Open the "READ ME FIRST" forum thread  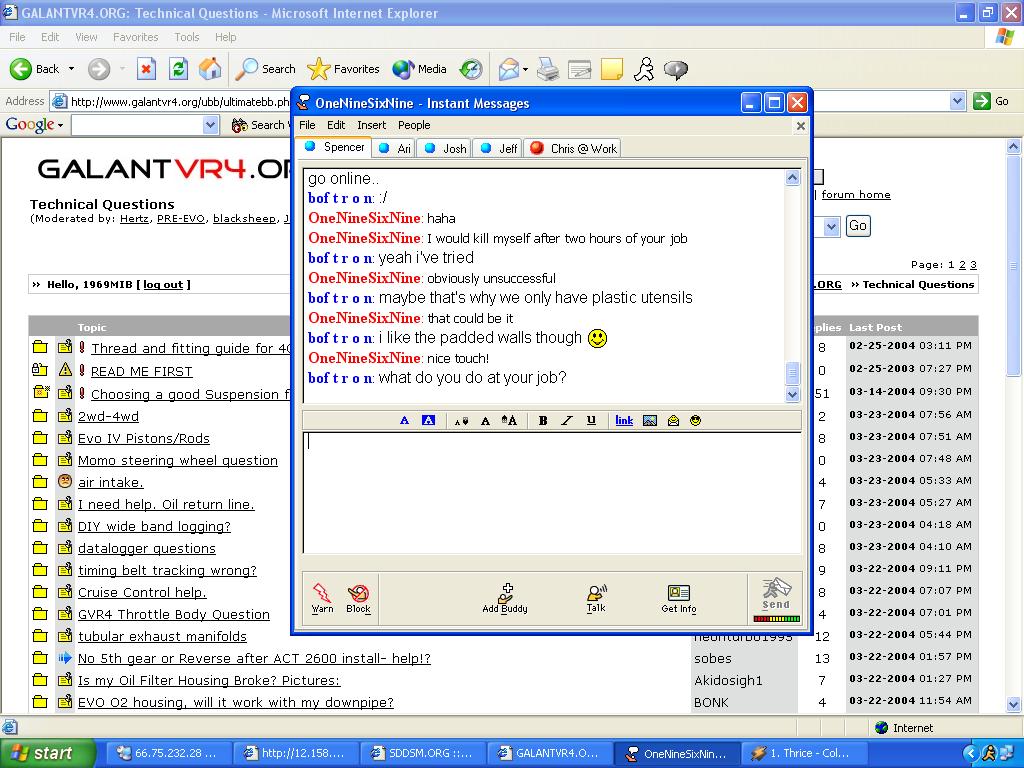click(x=141, y=371)
